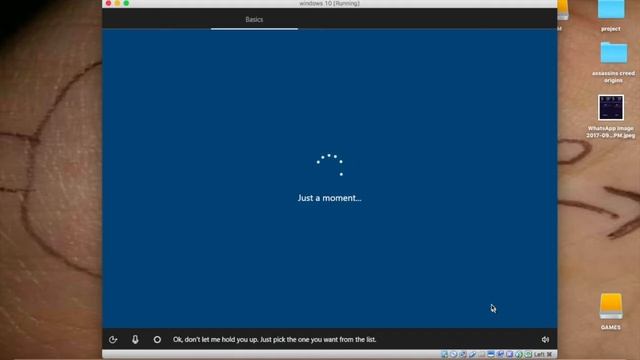Toggle the Cortana microphone icon
Screen dimensions: 640x360
[135, 340]
